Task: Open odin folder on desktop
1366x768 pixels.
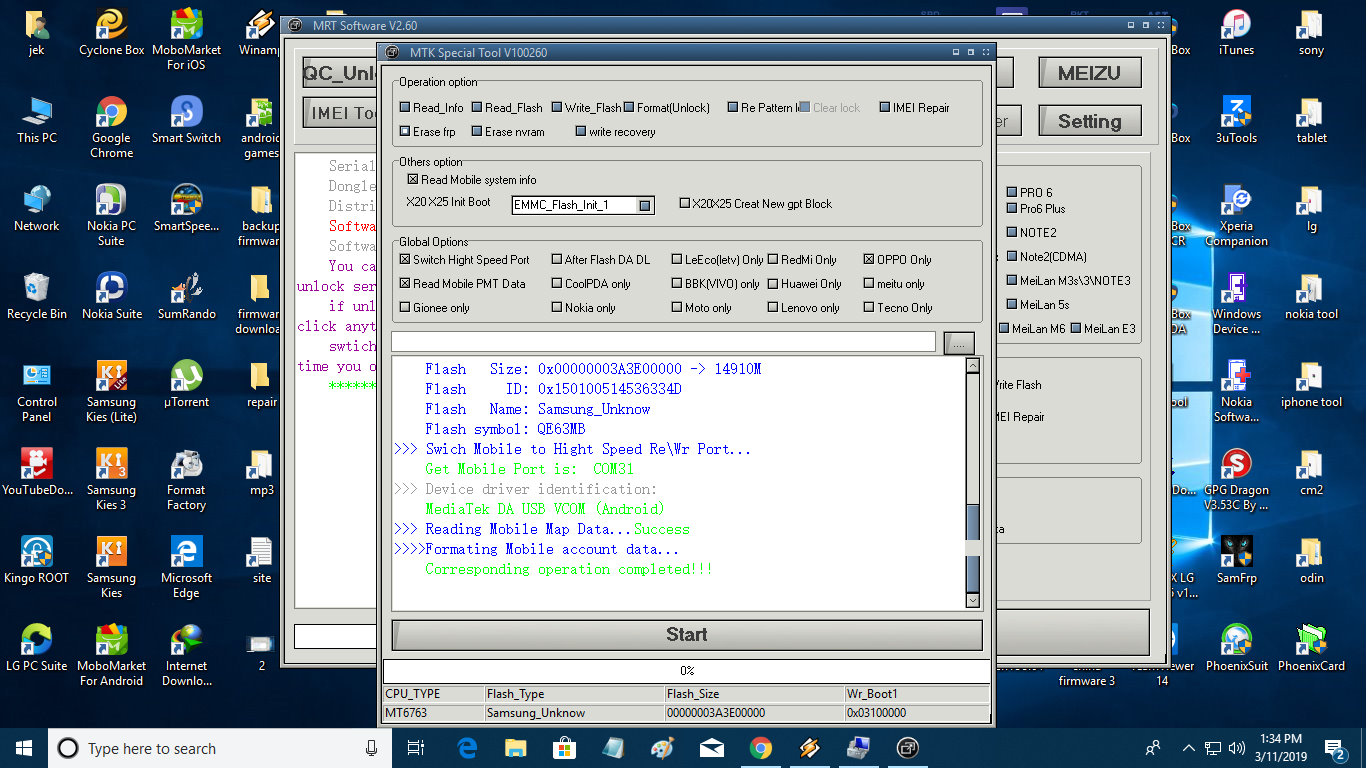Action: [x=1311, y=560]
